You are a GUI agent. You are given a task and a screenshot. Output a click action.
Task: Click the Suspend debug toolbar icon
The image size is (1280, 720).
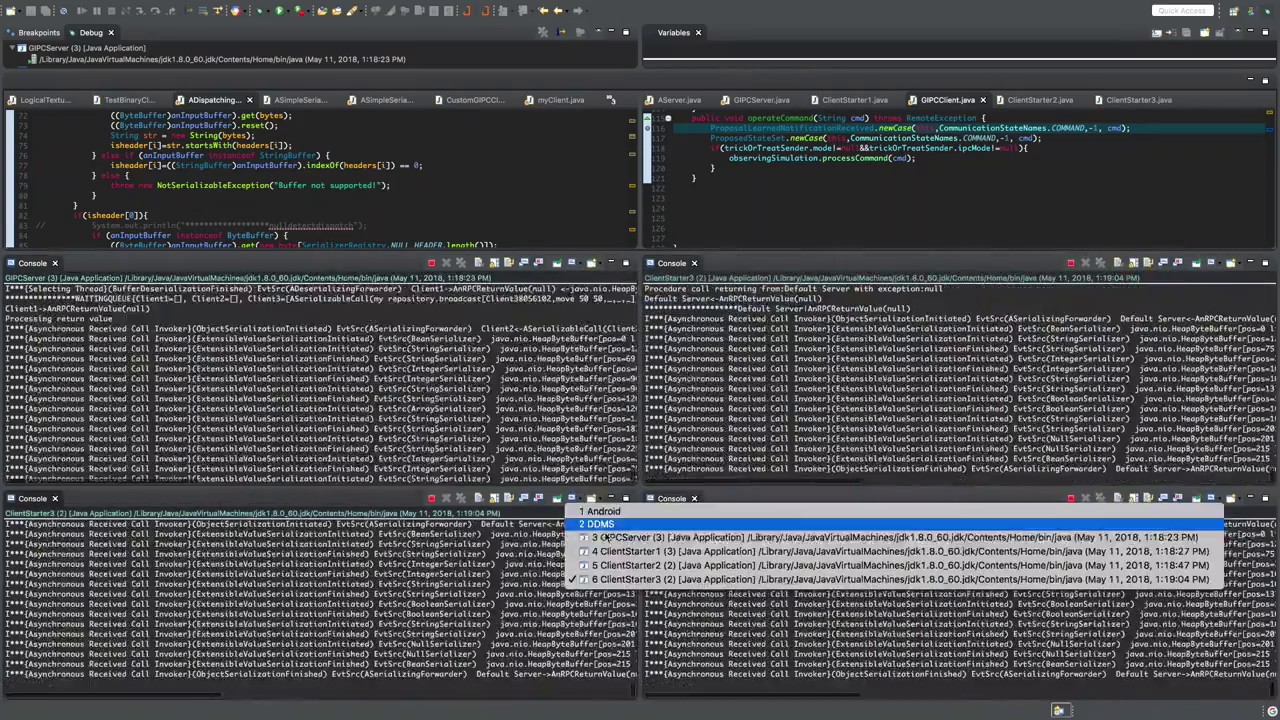pos(97,11)
